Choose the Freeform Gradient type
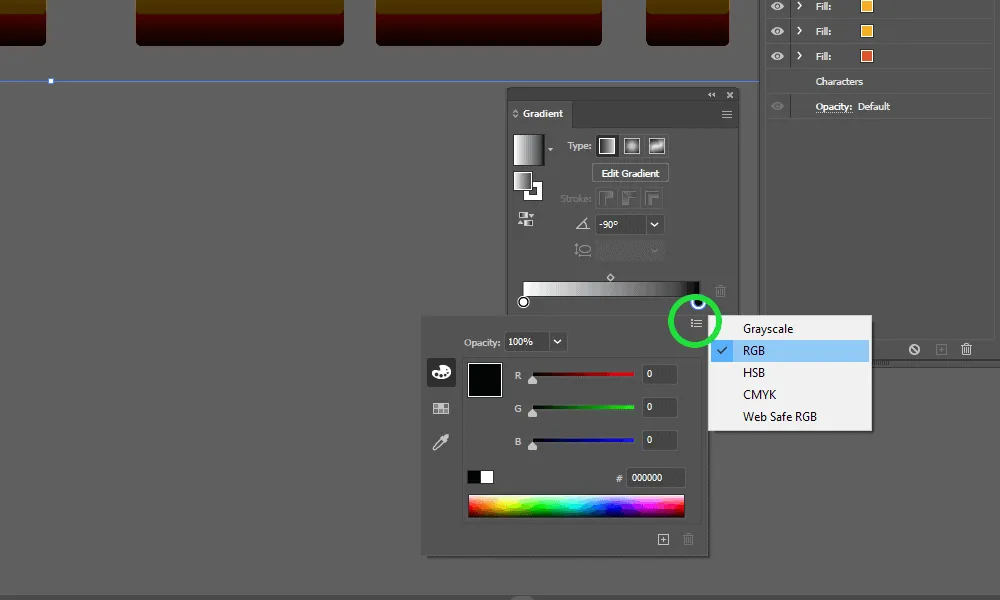The width and height of the screenshot is (1000, 600). point(656,146)
